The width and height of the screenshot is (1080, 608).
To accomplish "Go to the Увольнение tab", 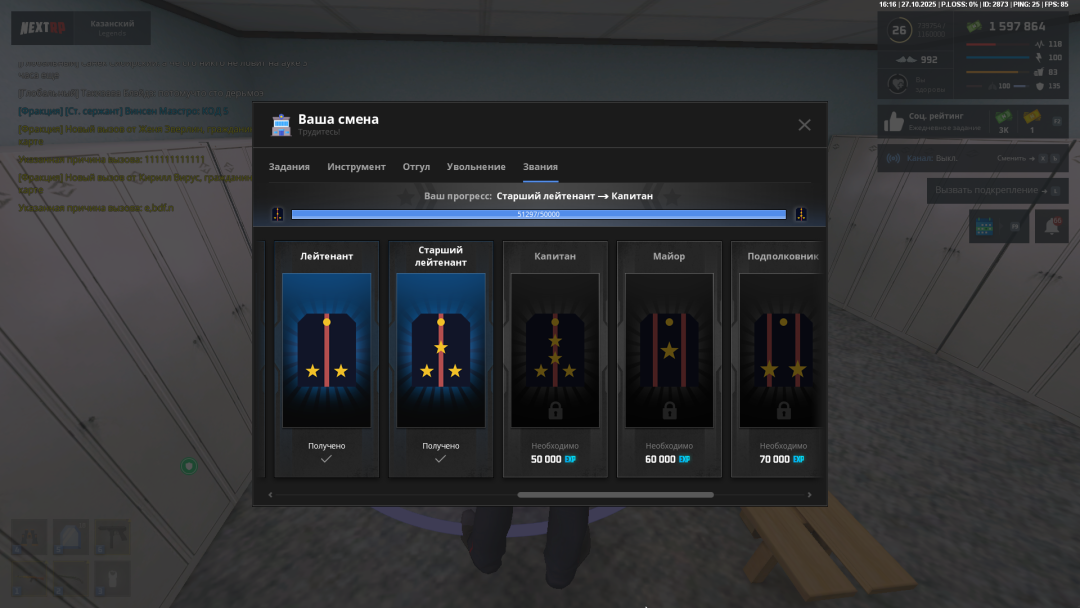I will (x=476, y=167).
